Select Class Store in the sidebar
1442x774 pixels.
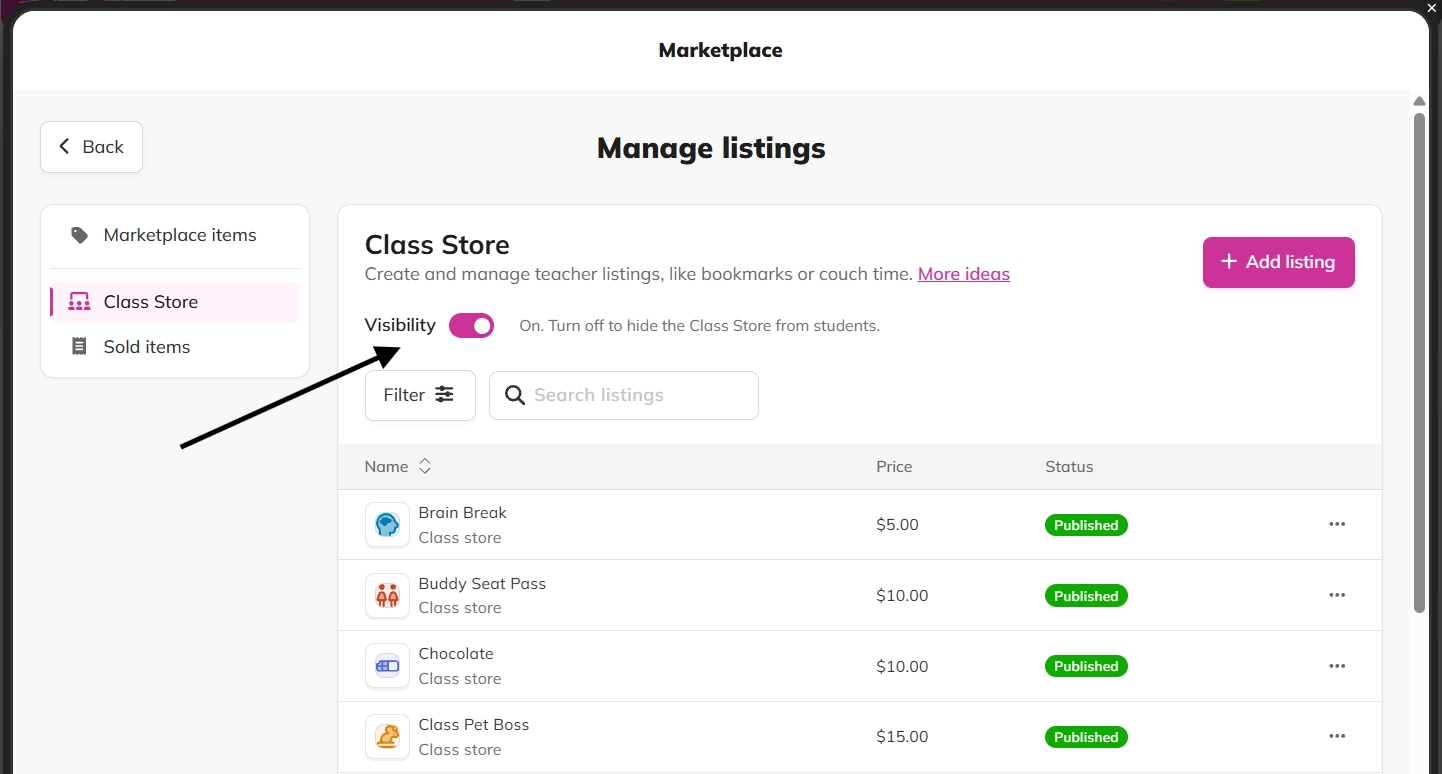[175, 302]
